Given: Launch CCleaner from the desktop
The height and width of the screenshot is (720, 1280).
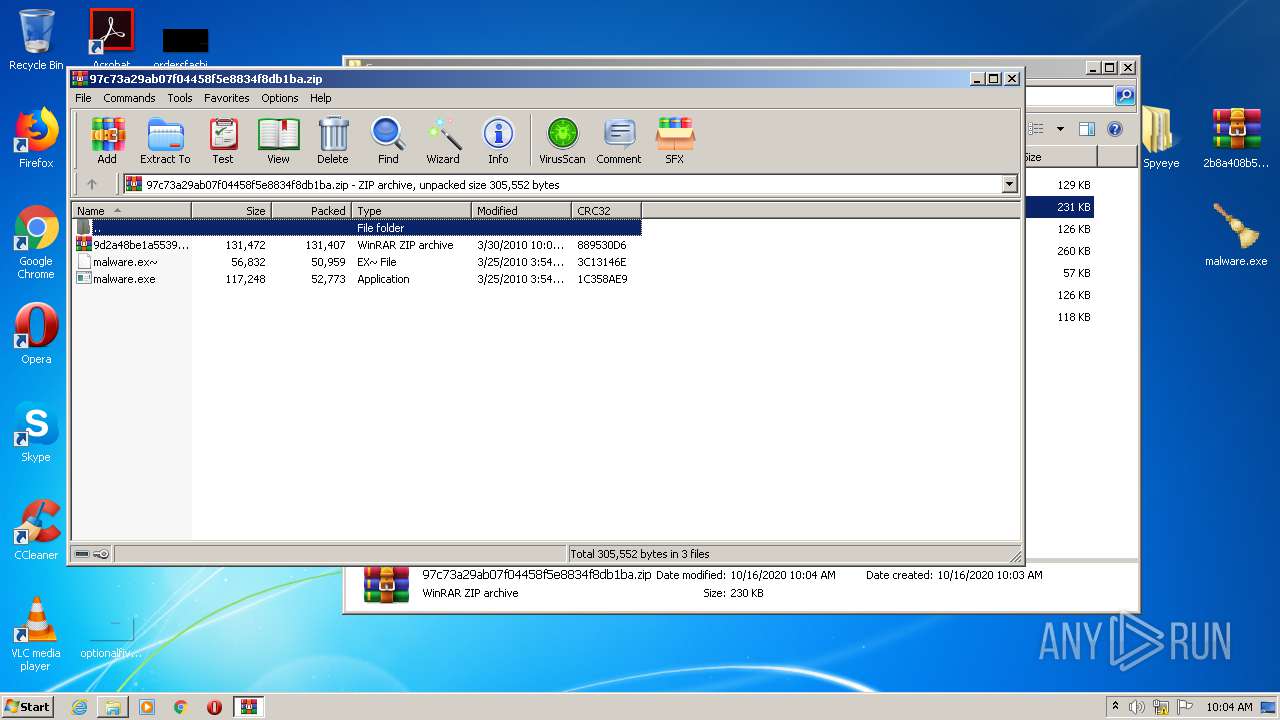Looking at the screenshot, I should coord(36,530).
